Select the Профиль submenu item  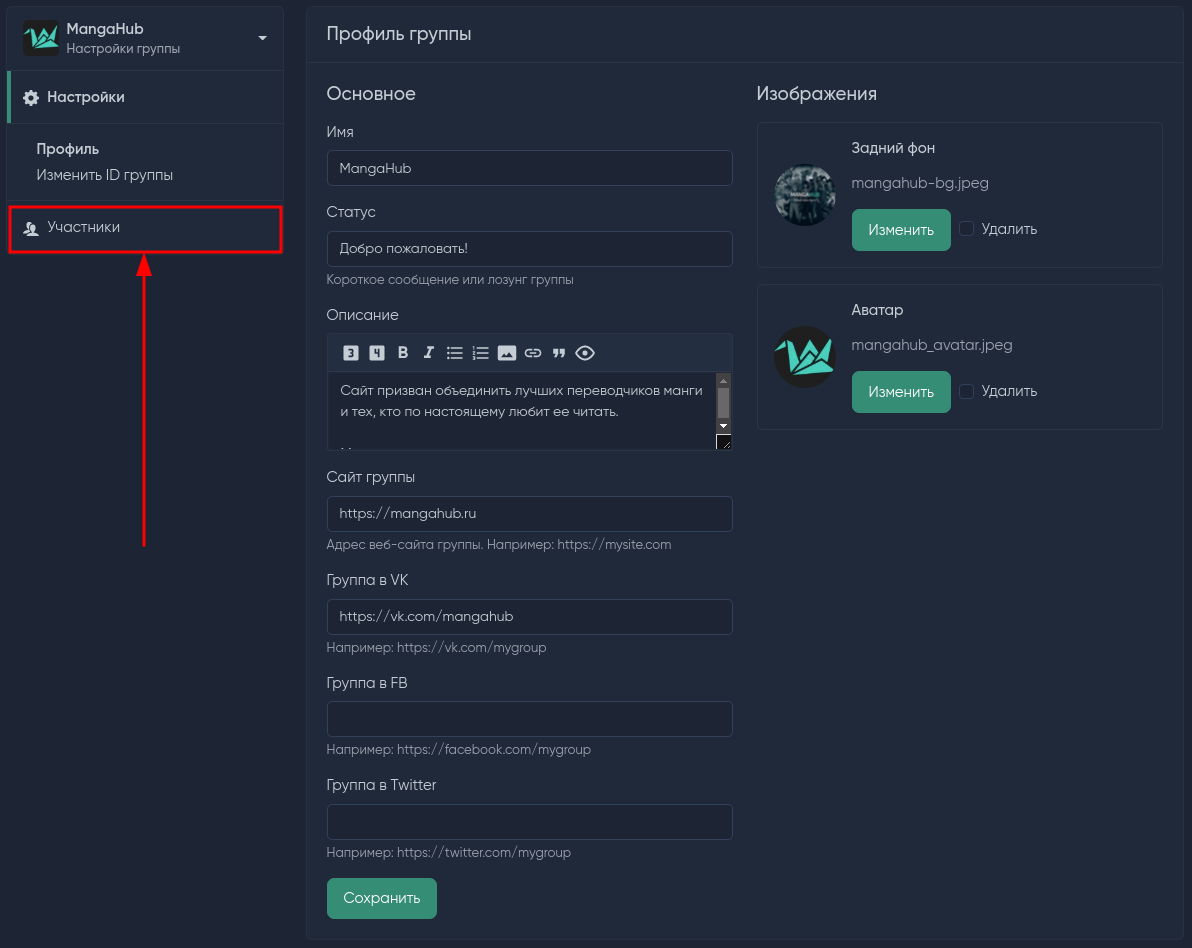[68, 149]
